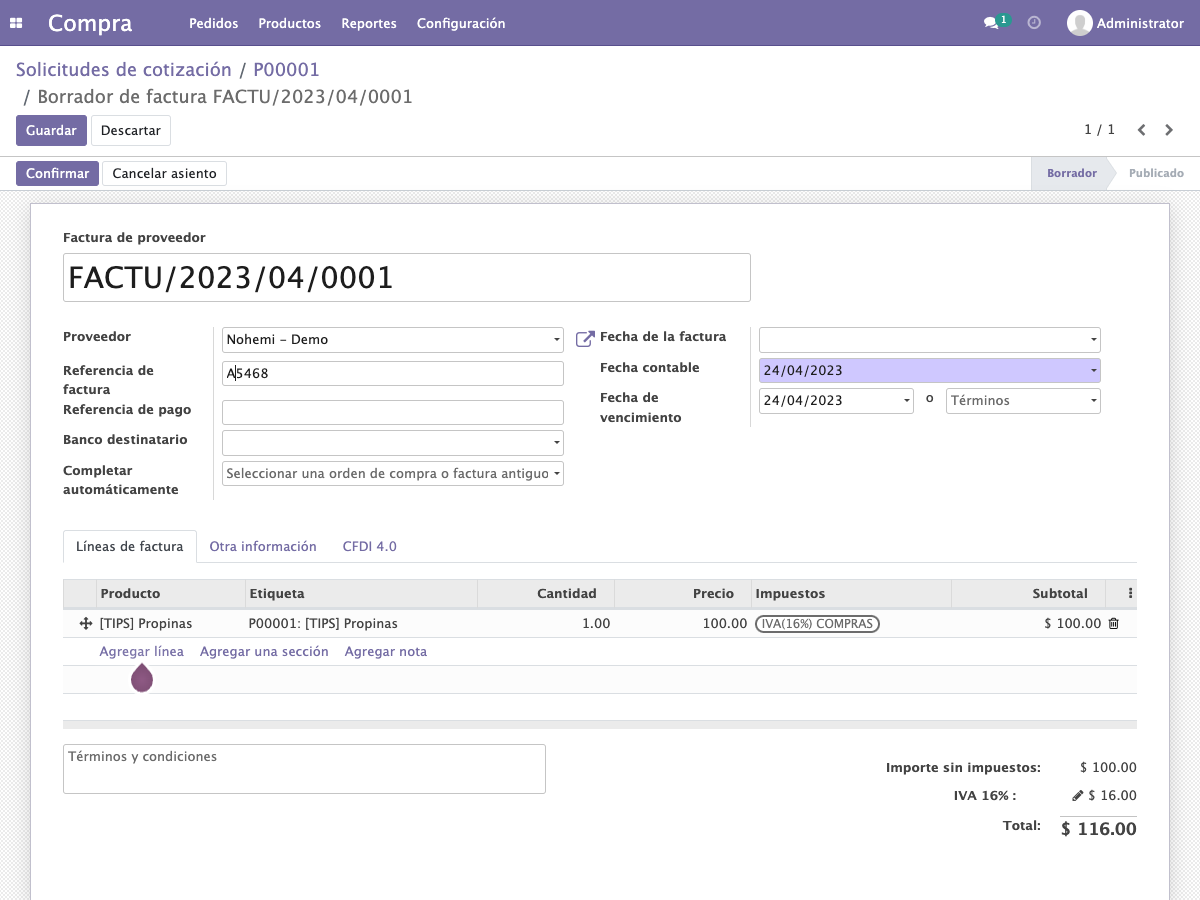Select the Líneas de factura tab
This screenshot has width=1200, height=900.
click(130, 547)
